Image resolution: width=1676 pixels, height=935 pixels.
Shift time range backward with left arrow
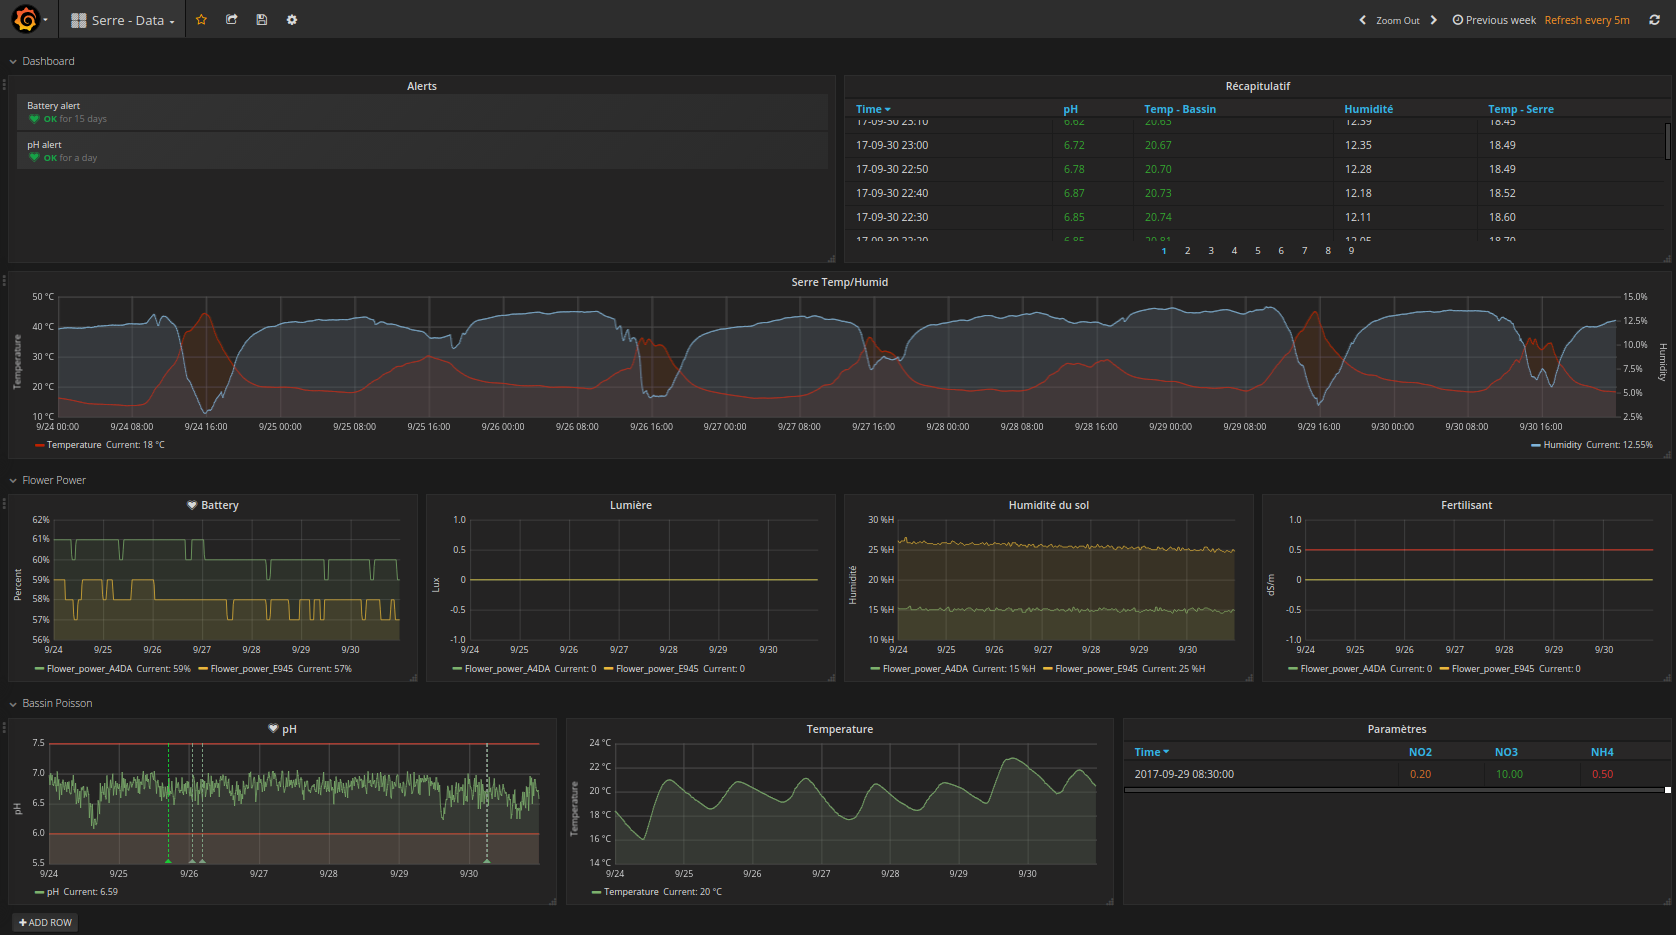(1362, 20)
